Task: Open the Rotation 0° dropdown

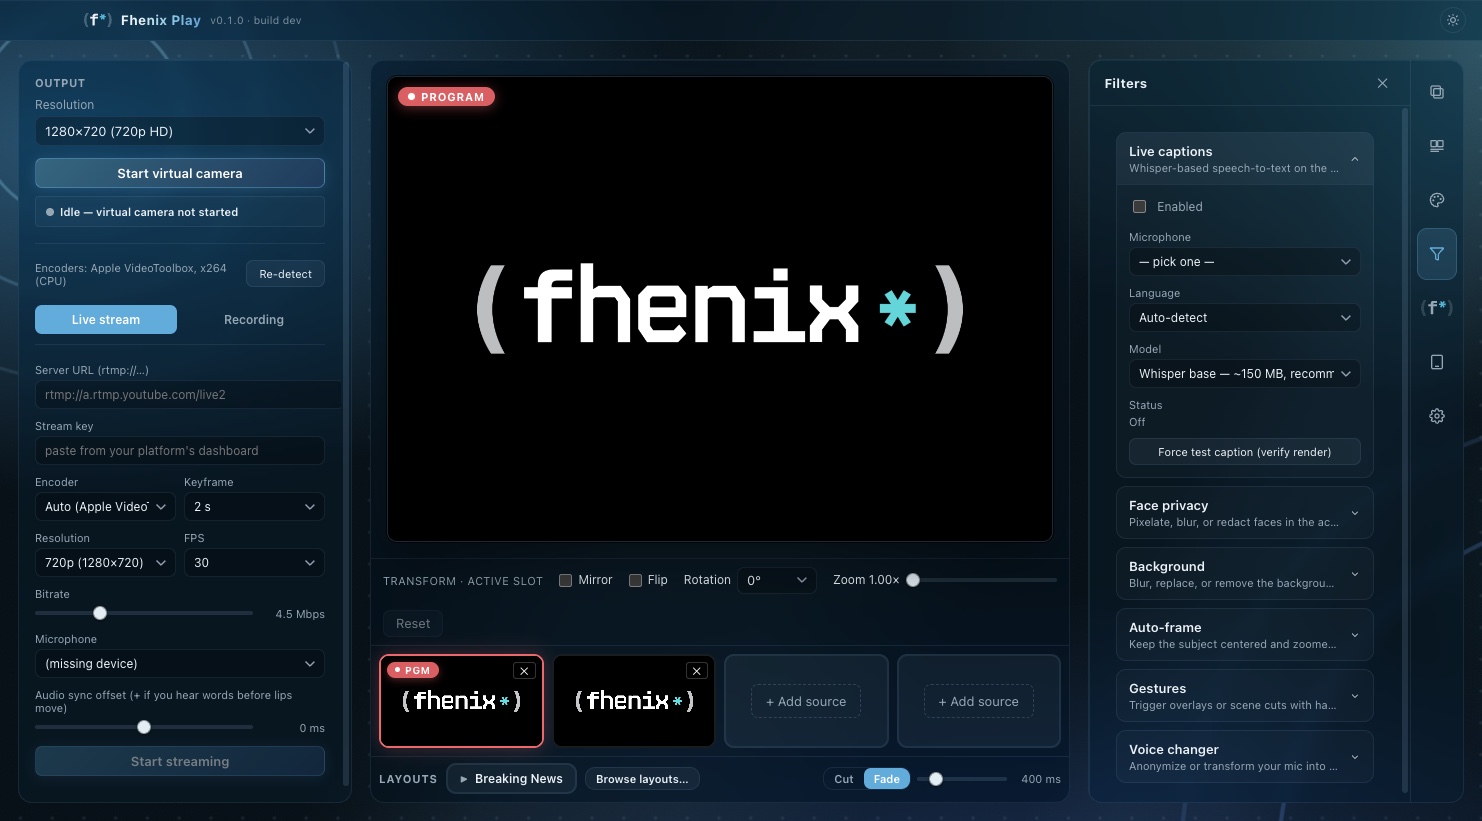Action: coord(777,580)
